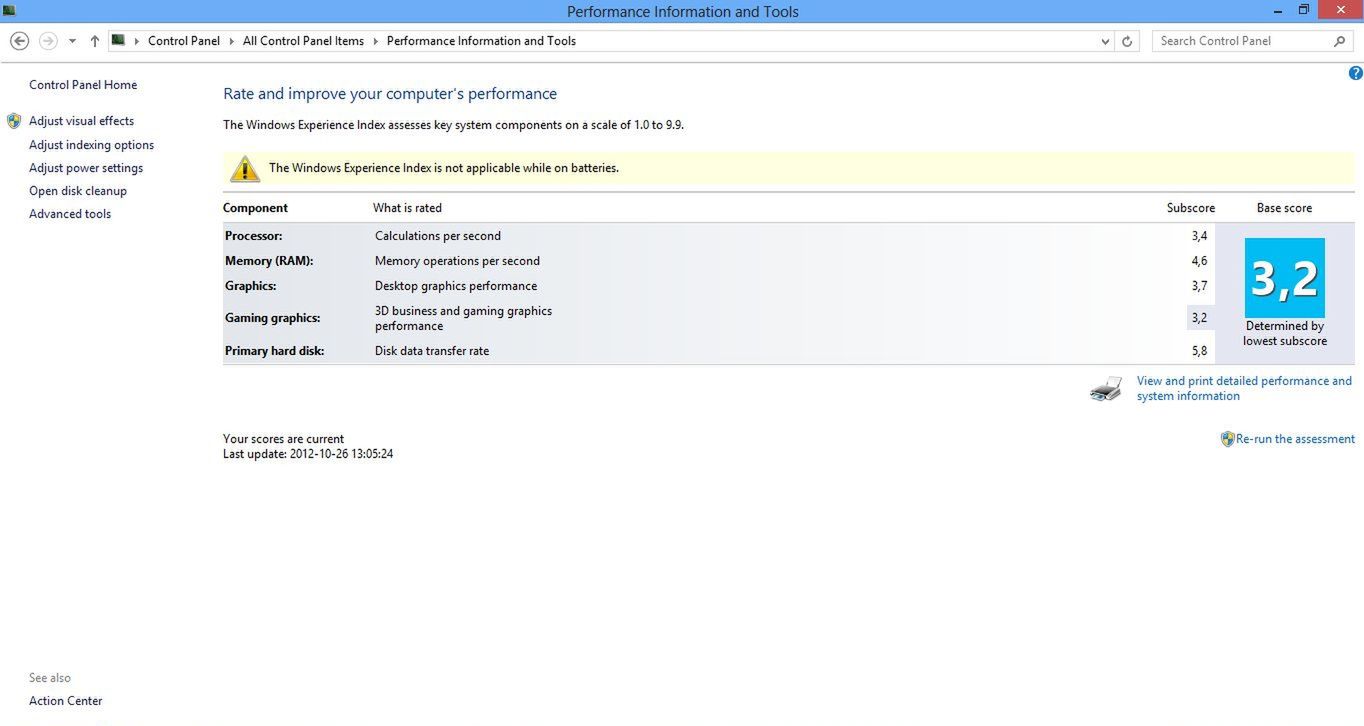Viewport: 1364px width, 726px height.
Task: Click the Memory subscore 4,6
Action: (x=1199, y=261)
